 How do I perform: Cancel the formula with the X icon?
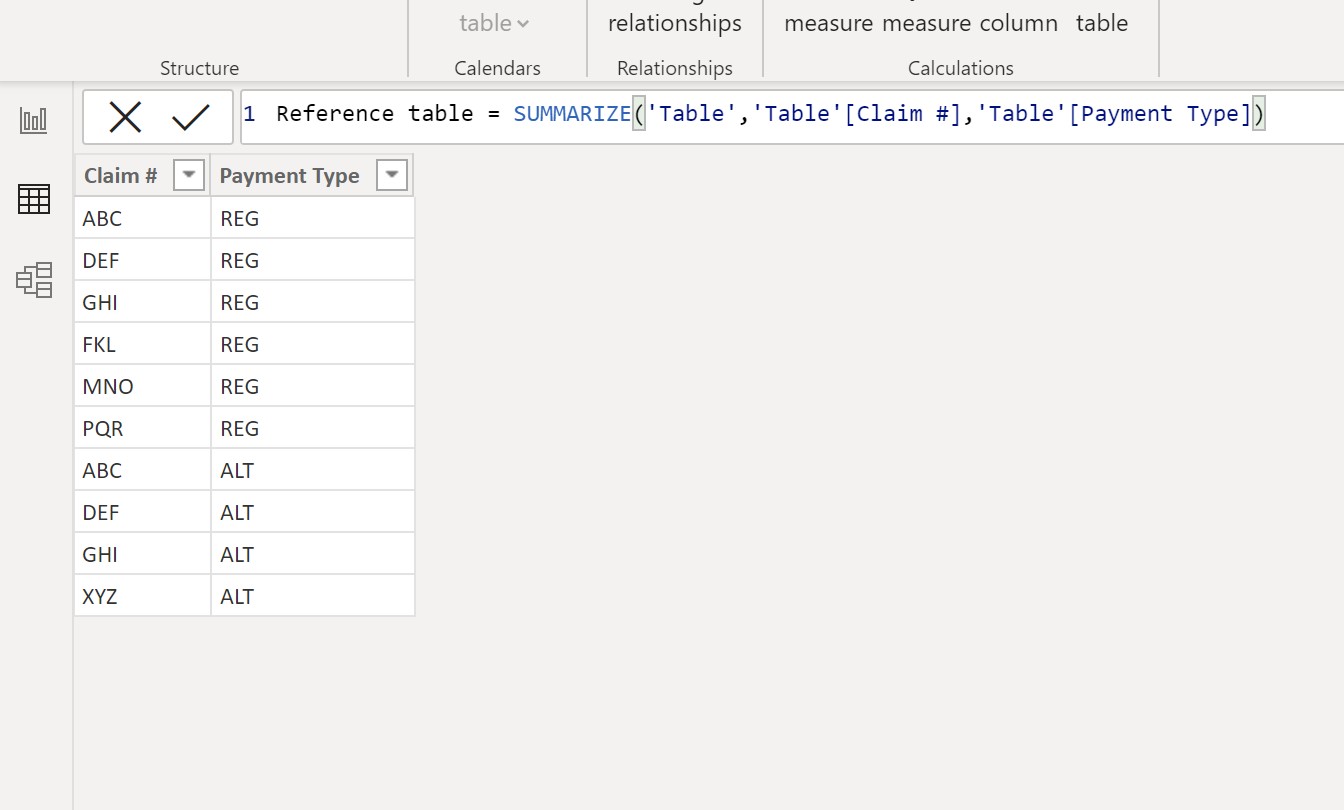pyautogui.click(x=125, y=118)
